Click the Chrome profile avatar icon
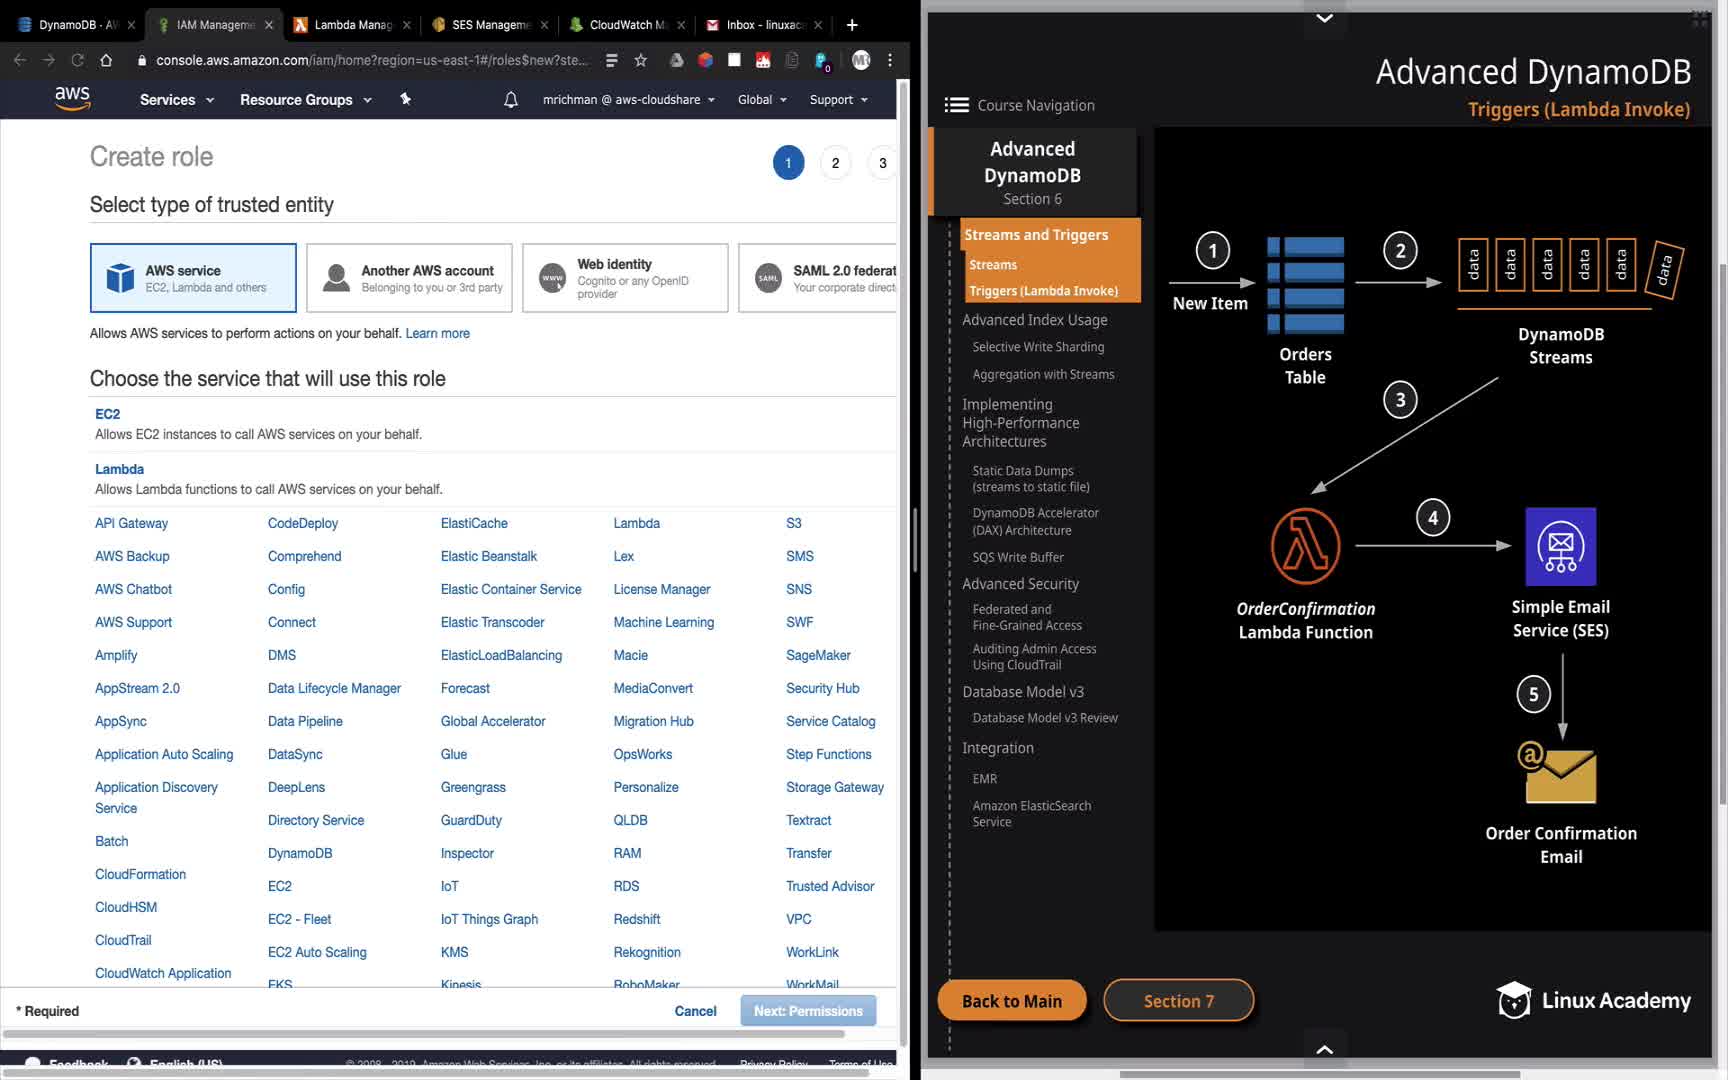This screenshot has width=1728, height=1080. point(861,60)
